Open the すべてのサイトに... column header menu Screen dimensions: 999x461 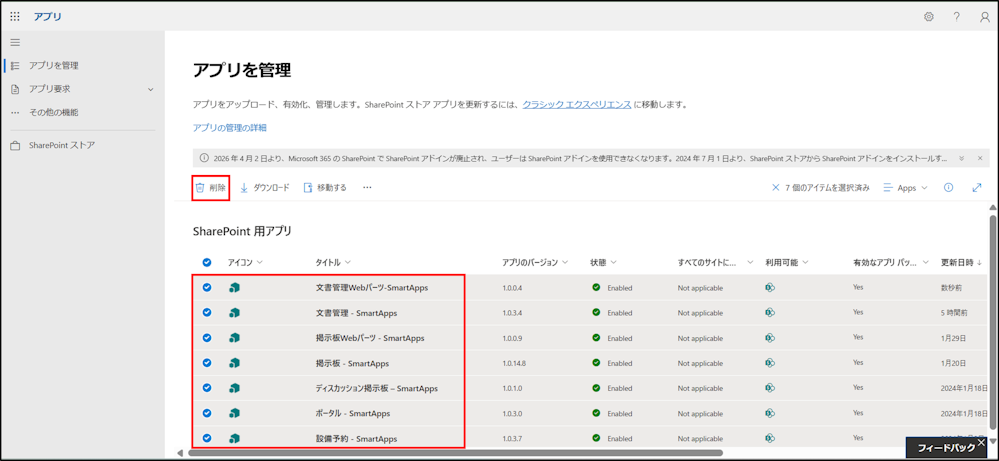tap(715, 262)
